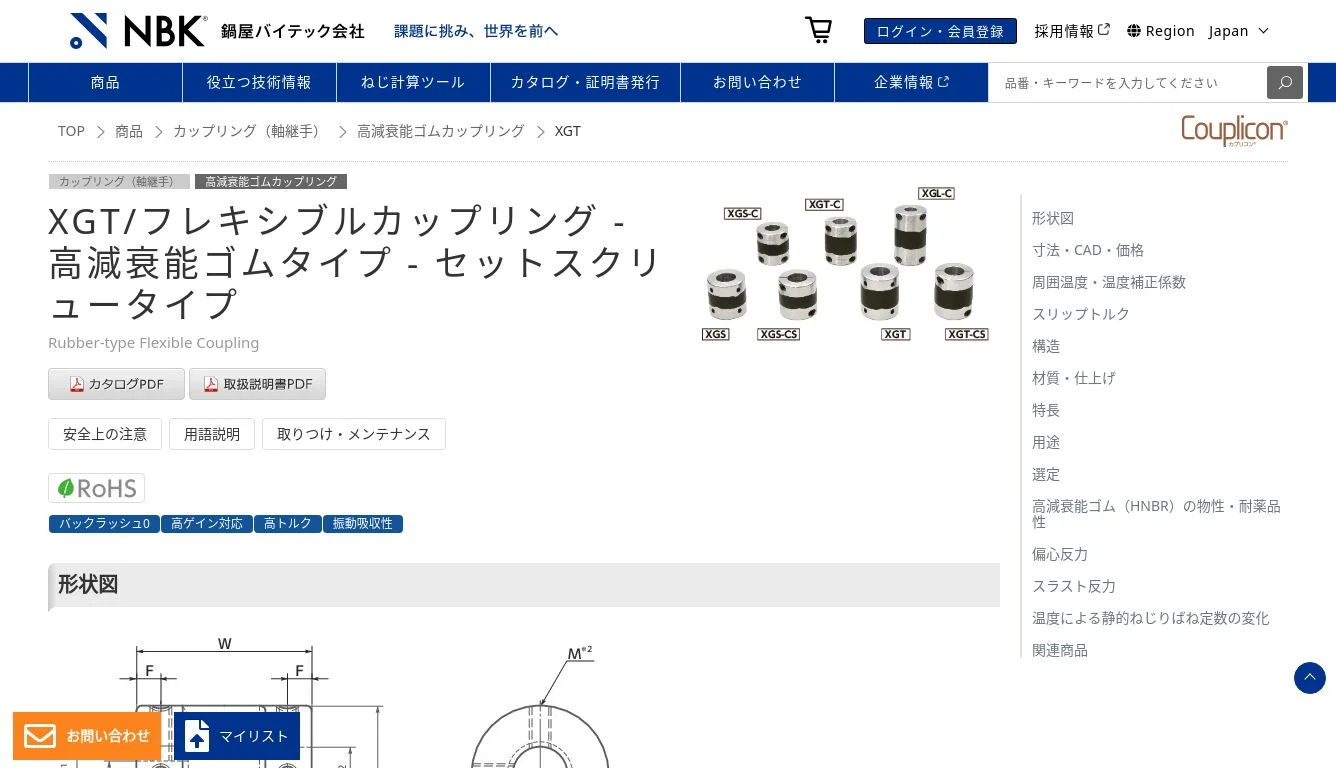Screen dimensions: 1336x768
Task: Open the 取扱説明書PDF document
Action: pyautogui.click(x=257, y=383)
